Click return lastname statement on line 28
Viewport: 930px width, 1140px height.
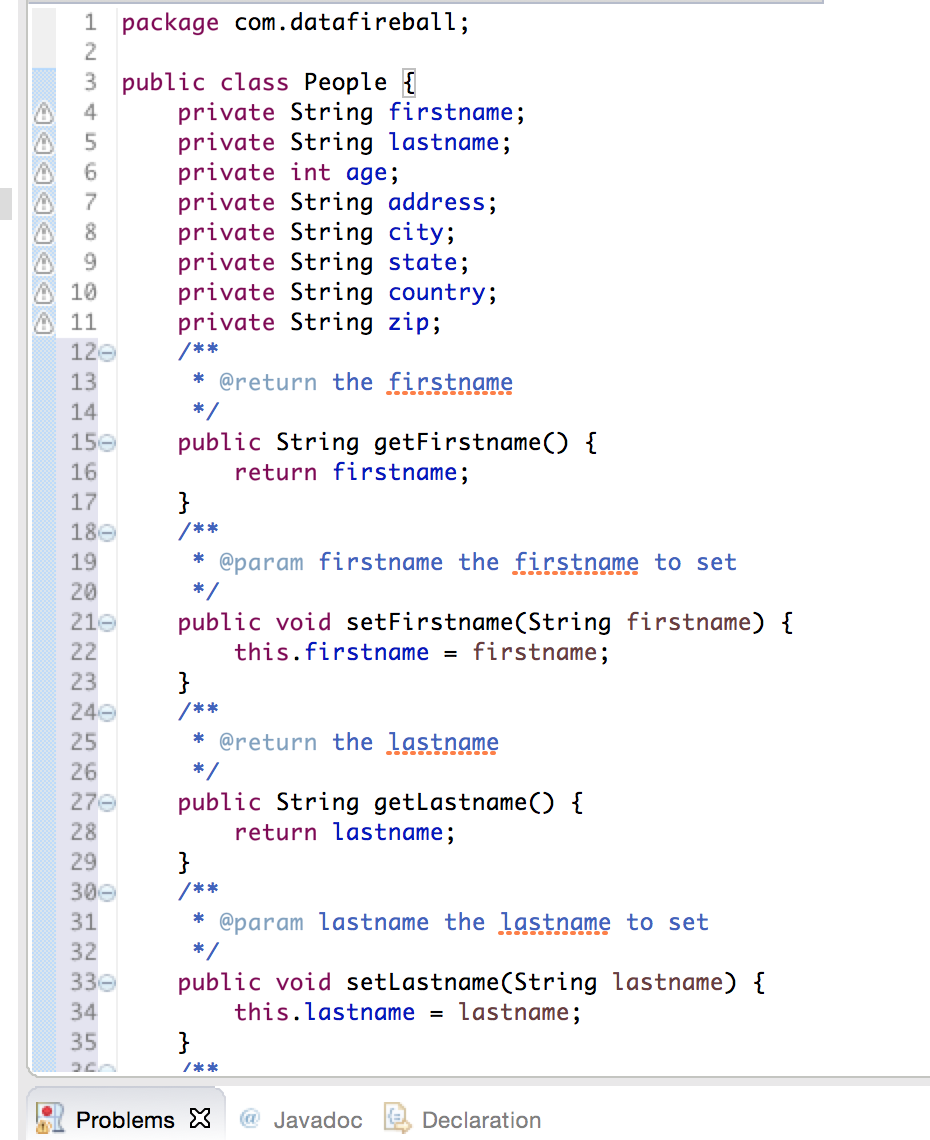(x=345, y=832)
